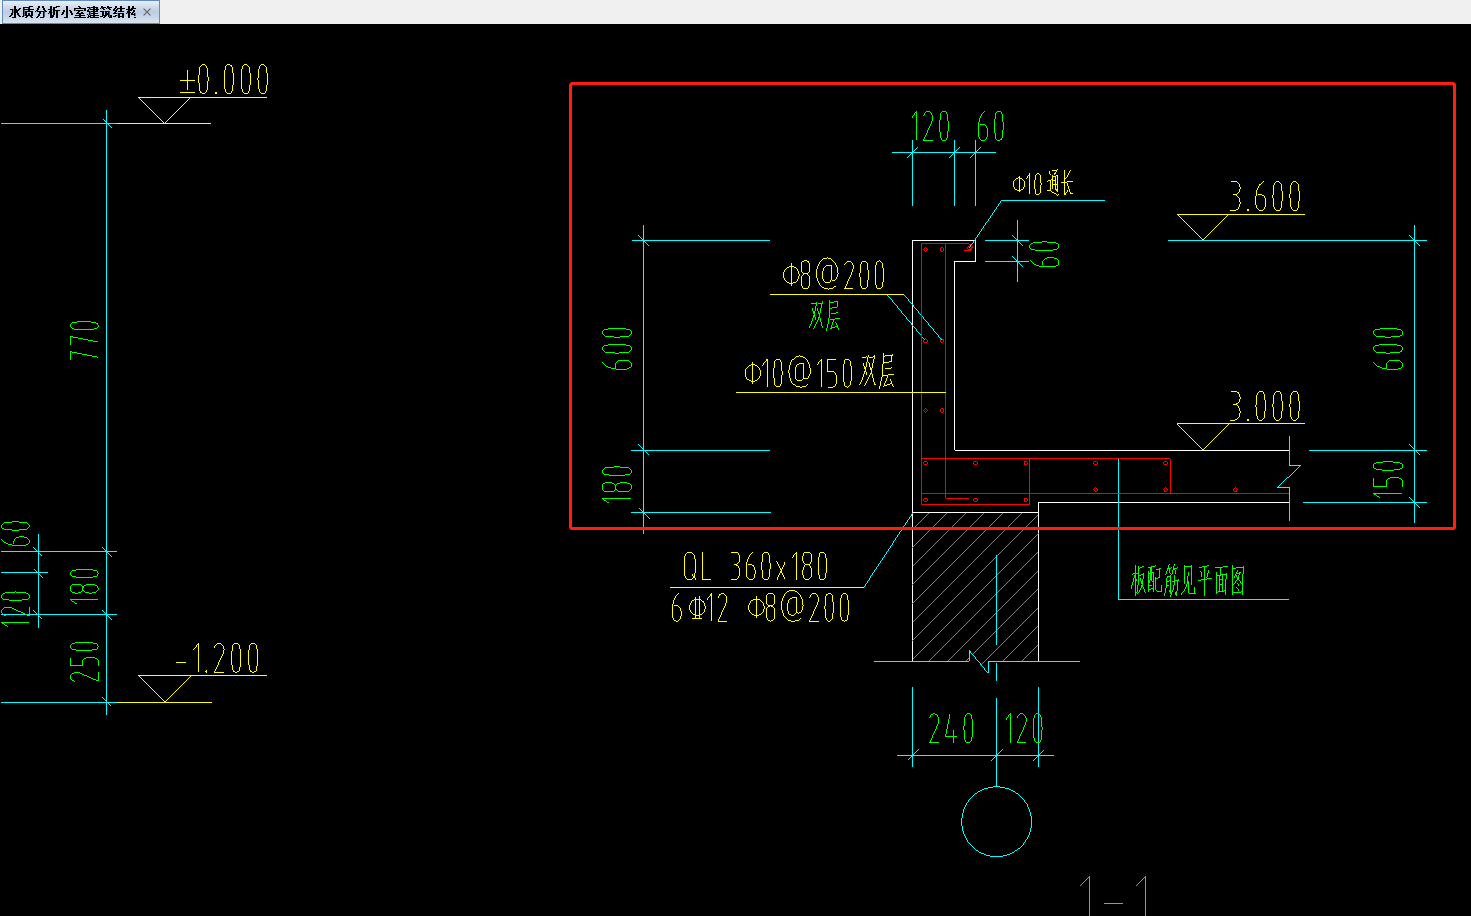This screenshot has height=916, width=1471.
Task: Click the ±0.000 elevation label
Action: (x=224, y=80)
